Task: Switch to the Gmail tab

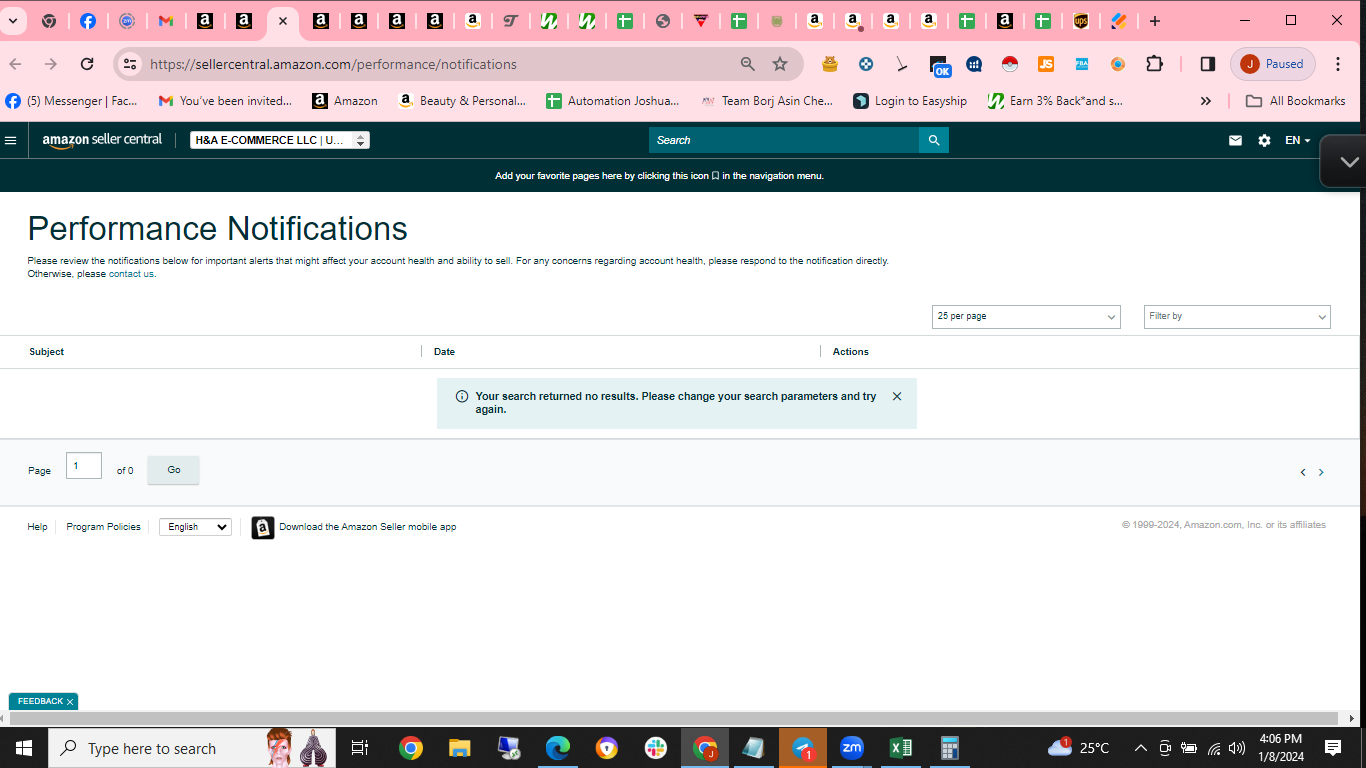Action: point(166,21)
